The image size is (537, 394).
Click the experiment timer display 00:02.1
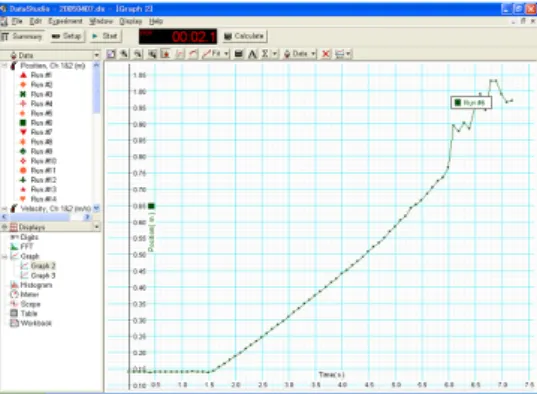click(x=178, y=36)
